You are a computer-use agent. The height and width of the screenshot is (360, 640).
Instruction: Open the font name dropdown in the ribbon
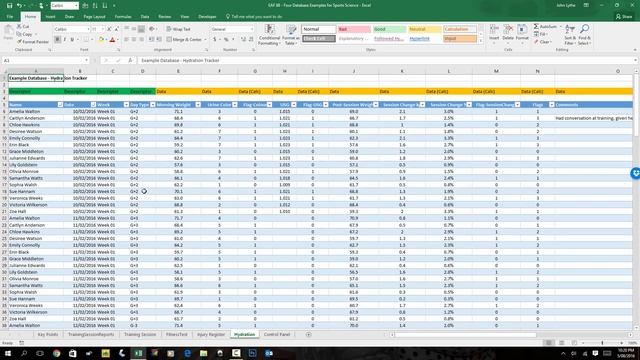(88, 29)
